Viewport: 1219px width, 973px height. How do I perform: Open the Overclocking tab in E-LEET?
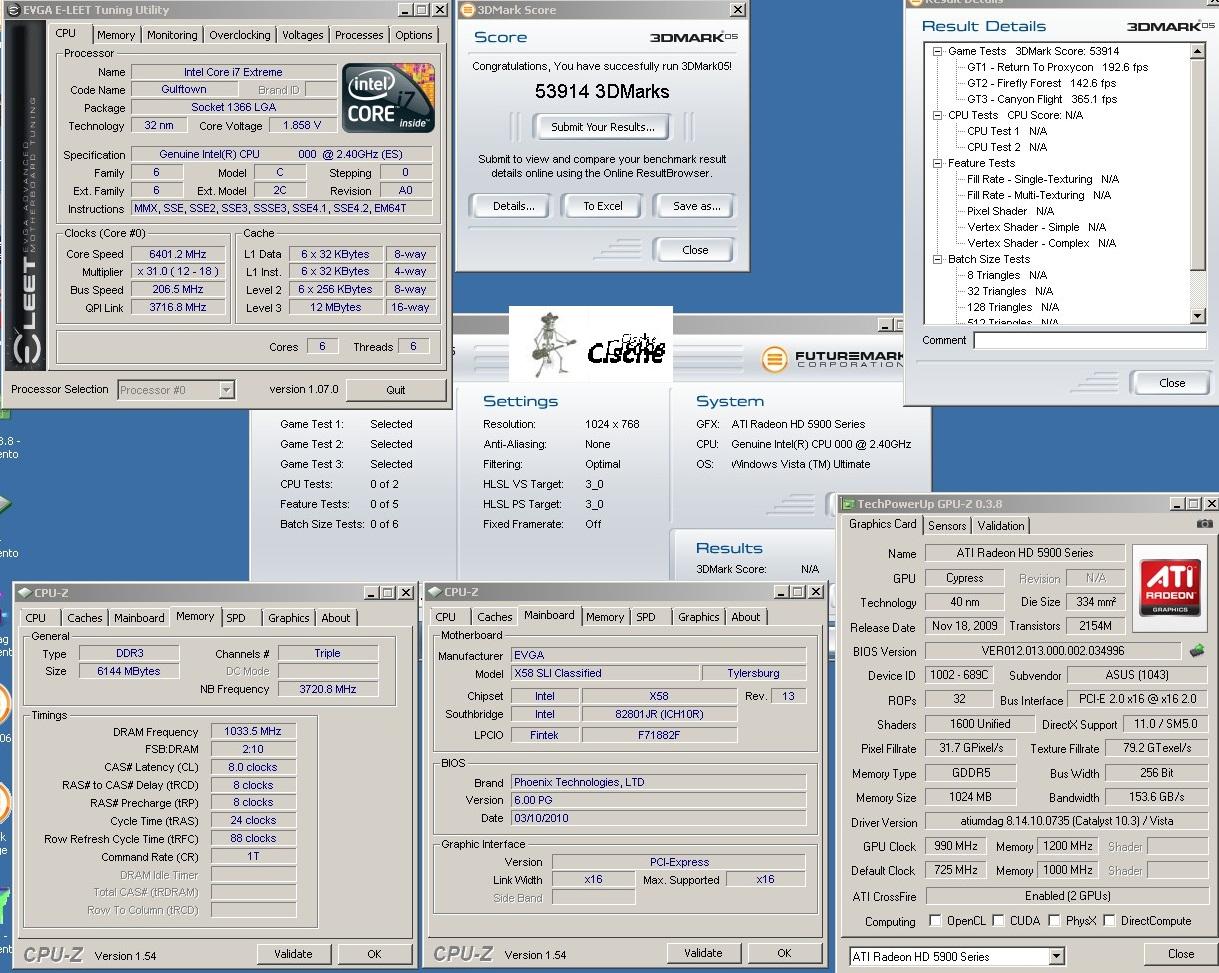coord(239,35)
